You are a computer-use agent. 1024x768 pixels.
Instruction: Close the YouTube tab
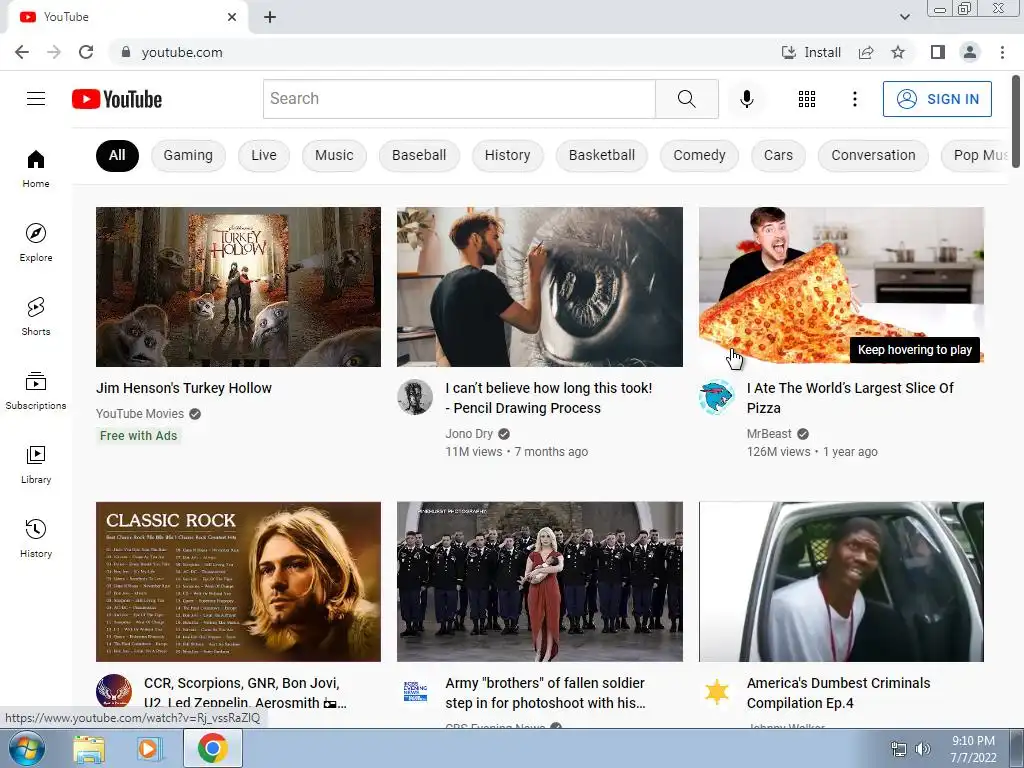[x=232, y=17]
